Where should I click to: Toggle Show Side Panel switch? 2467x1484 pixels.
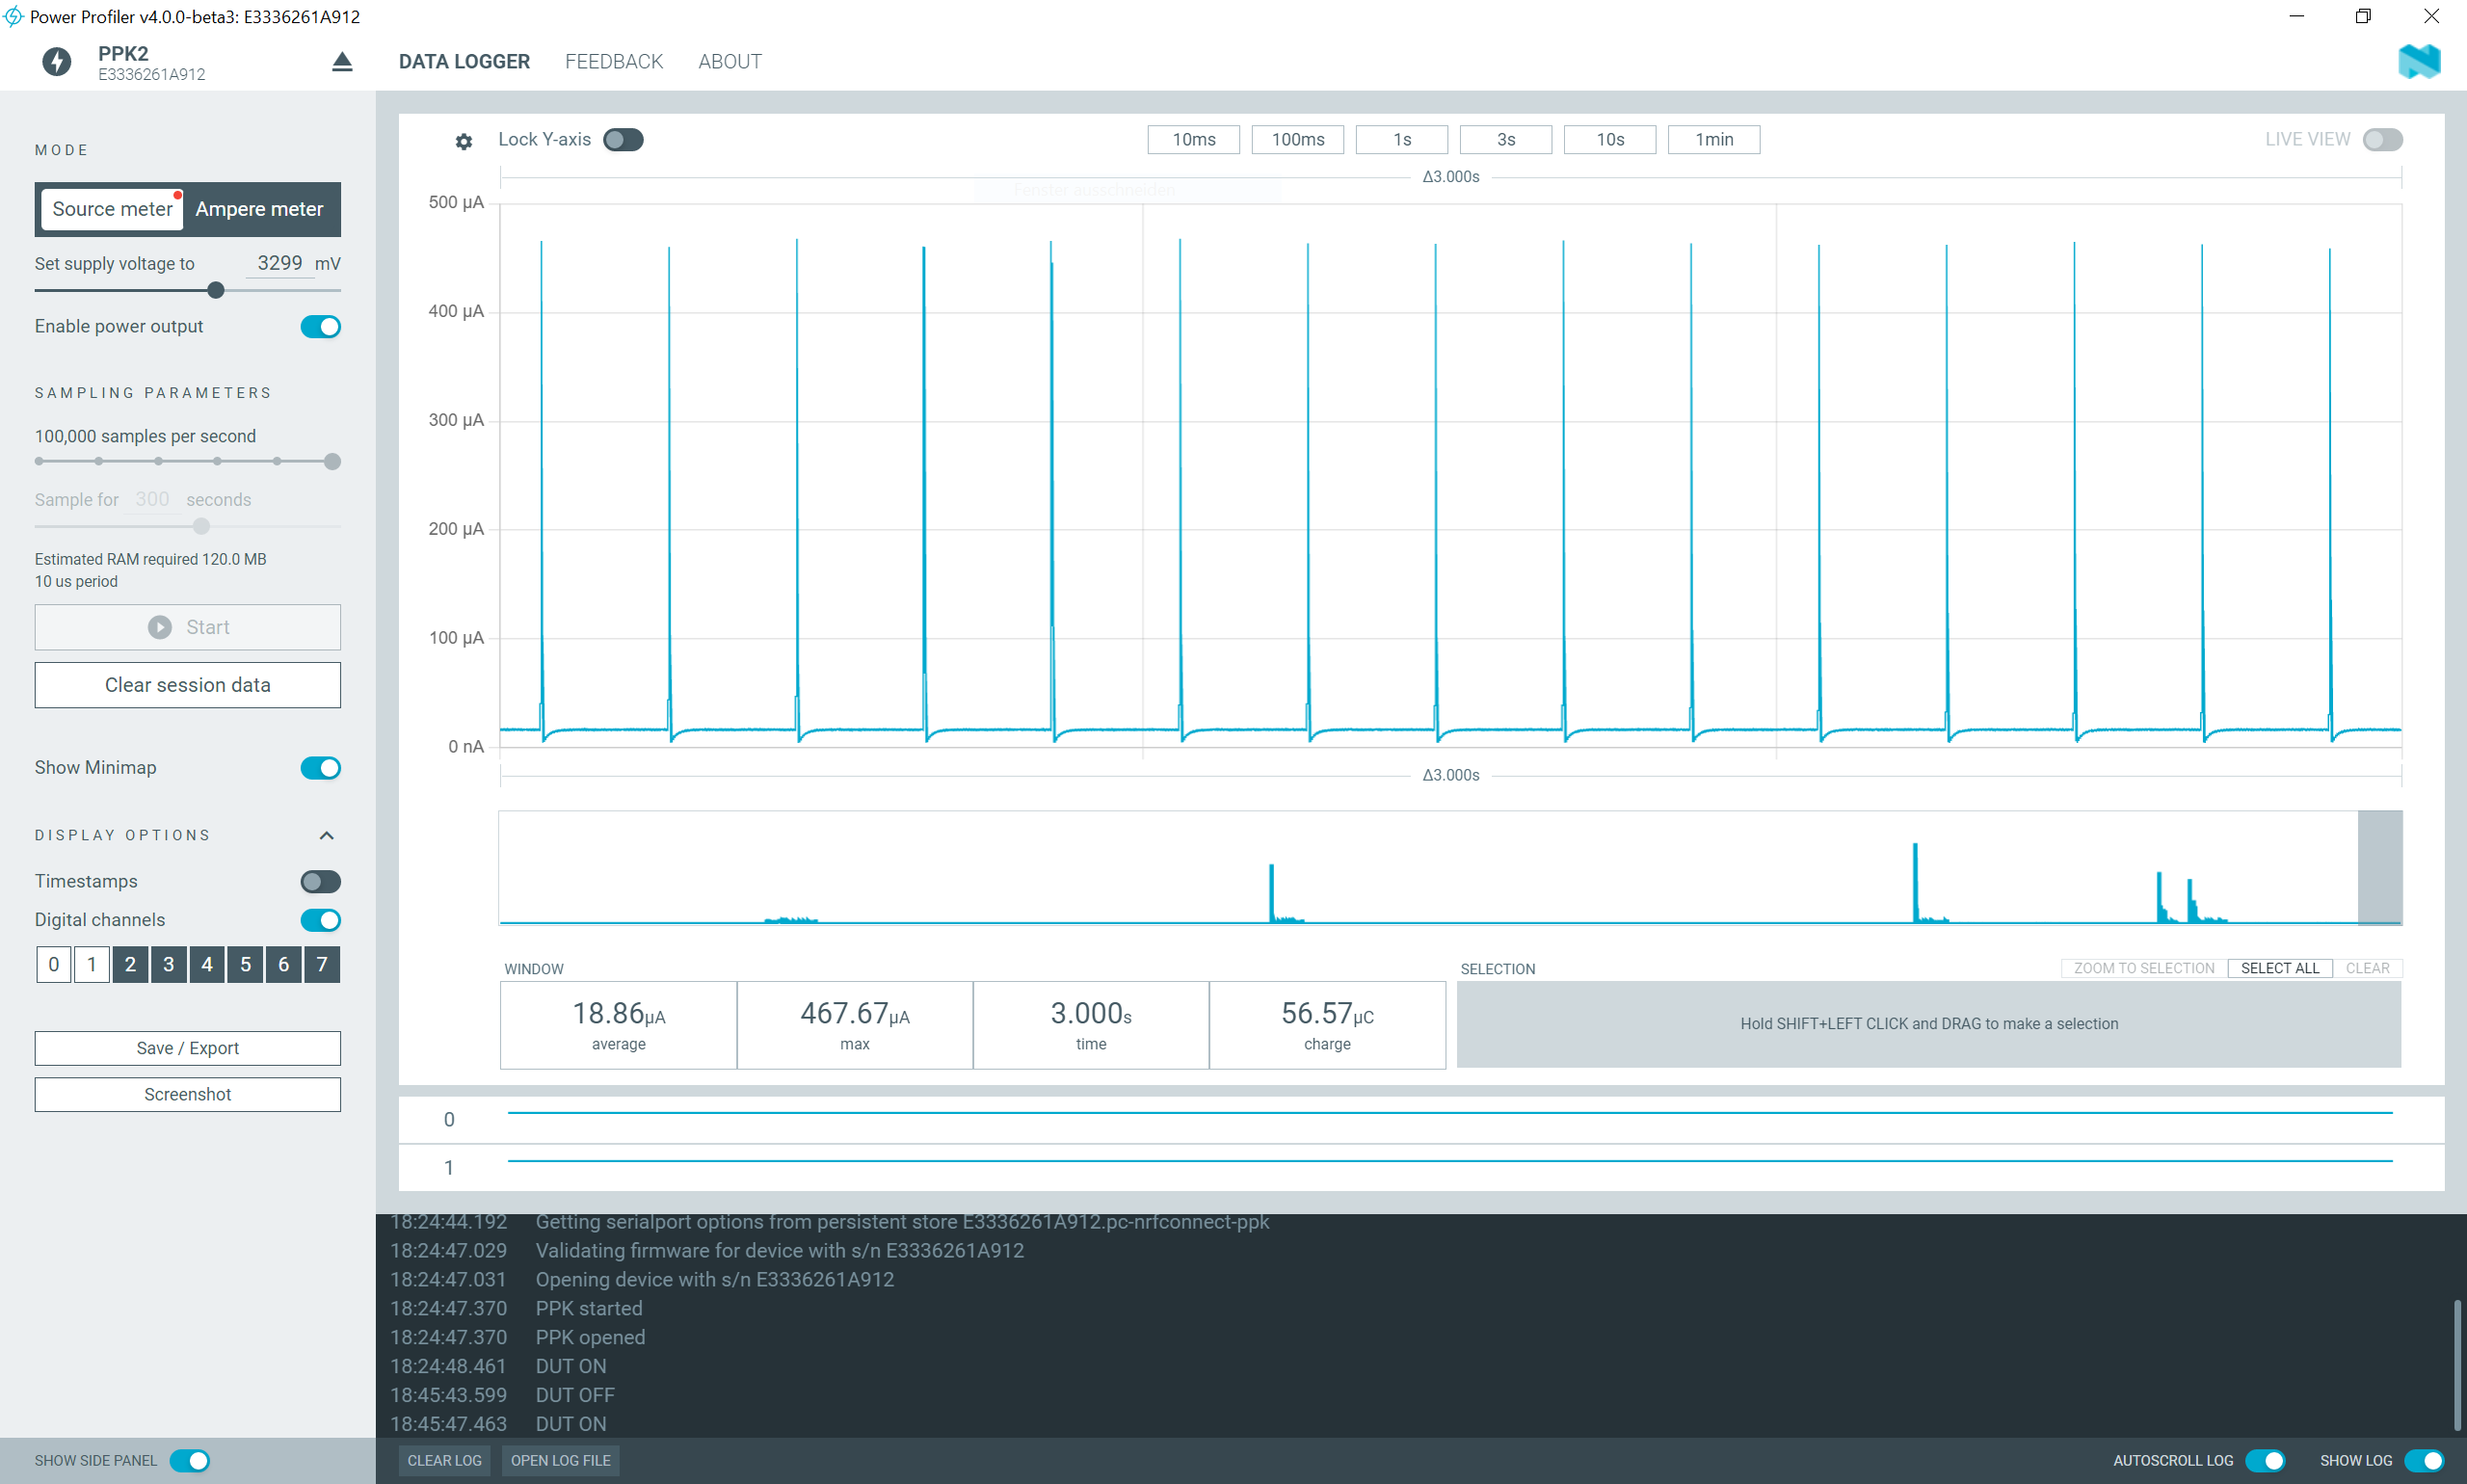tap(190, 1461)
